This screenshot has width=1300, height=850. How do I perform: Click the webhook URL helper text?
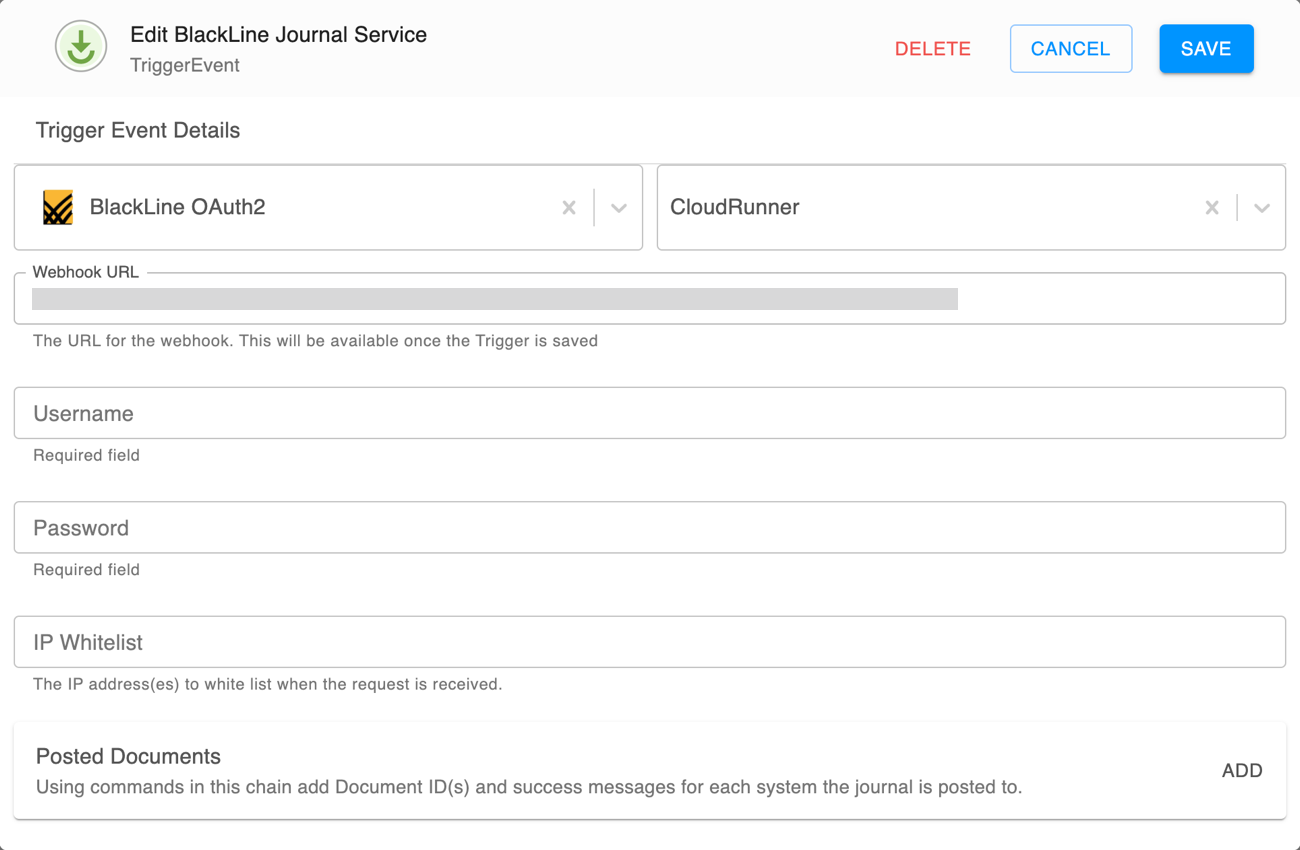(x=316, y=341)
